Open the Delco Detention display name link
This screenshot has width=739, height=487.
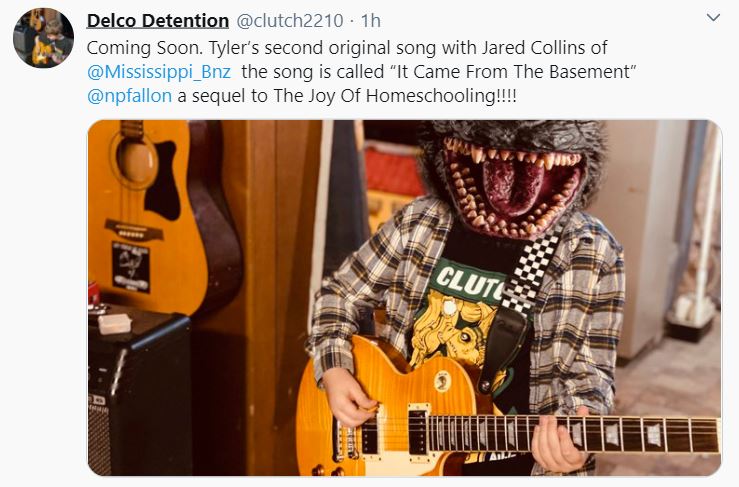coord(158,21)
